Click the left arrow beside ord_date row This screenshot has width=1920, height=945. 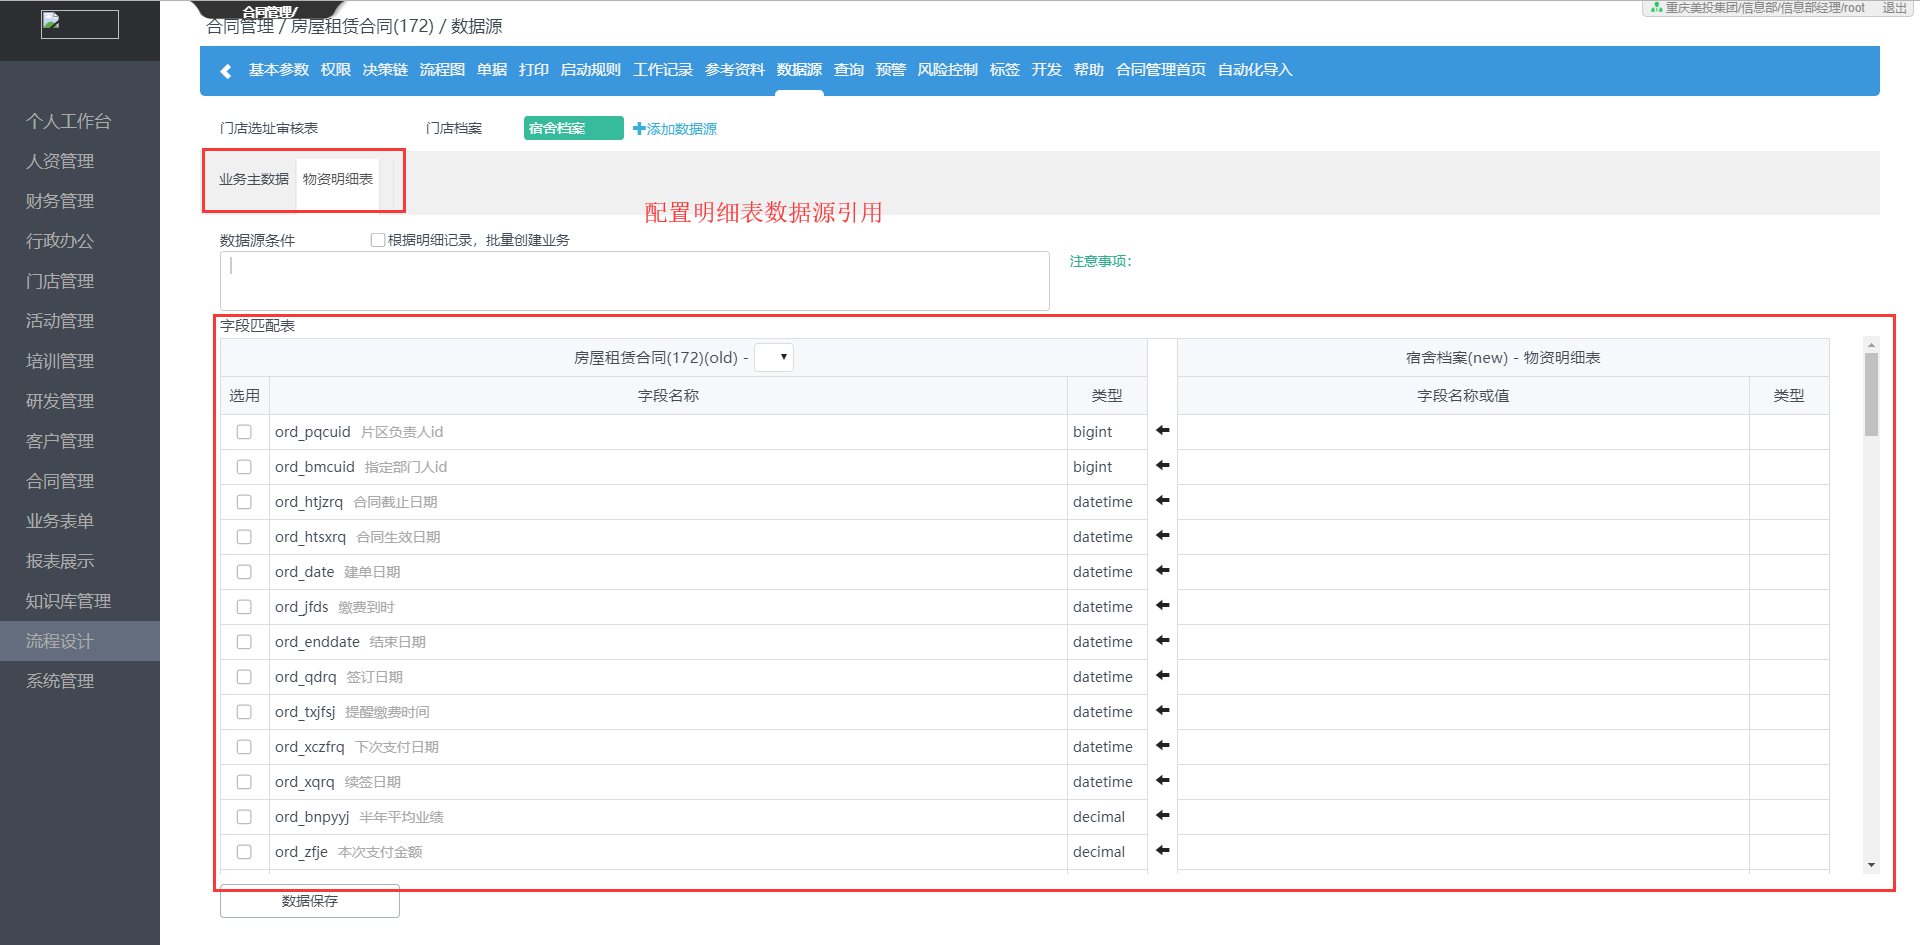(x=1162, y=570)
